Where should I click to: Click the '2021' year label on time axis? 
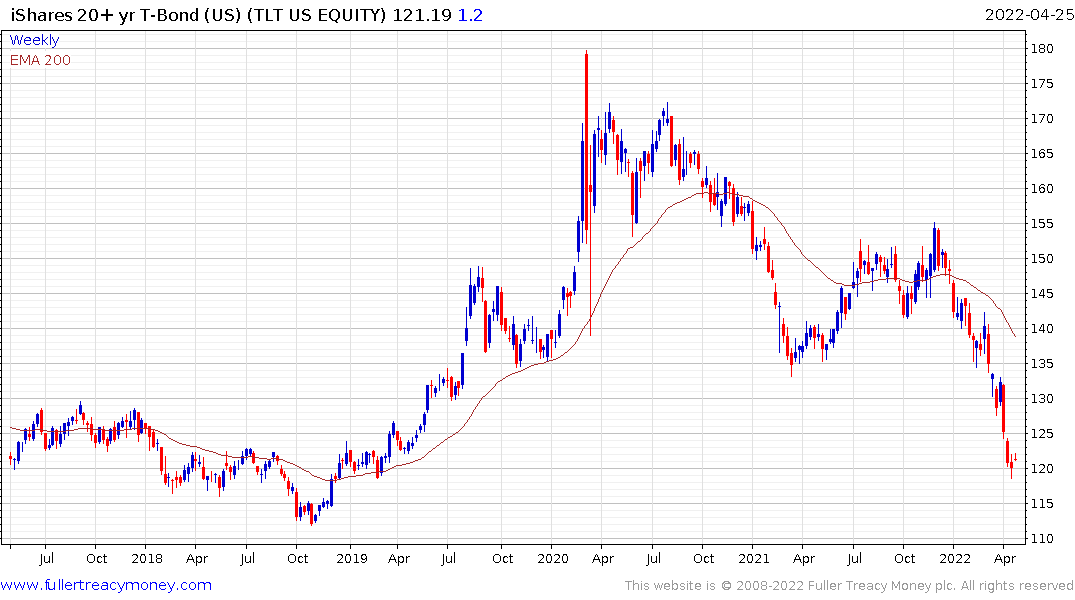click(x=753, y=558)
